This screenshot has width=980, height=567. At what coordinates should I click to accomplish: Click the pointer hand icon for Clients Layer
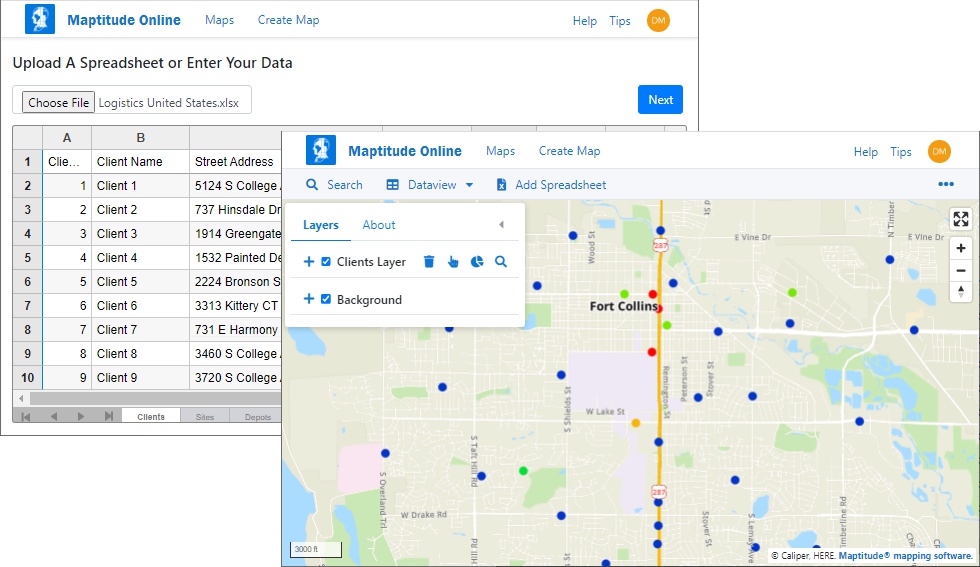(x=453, y=262)
